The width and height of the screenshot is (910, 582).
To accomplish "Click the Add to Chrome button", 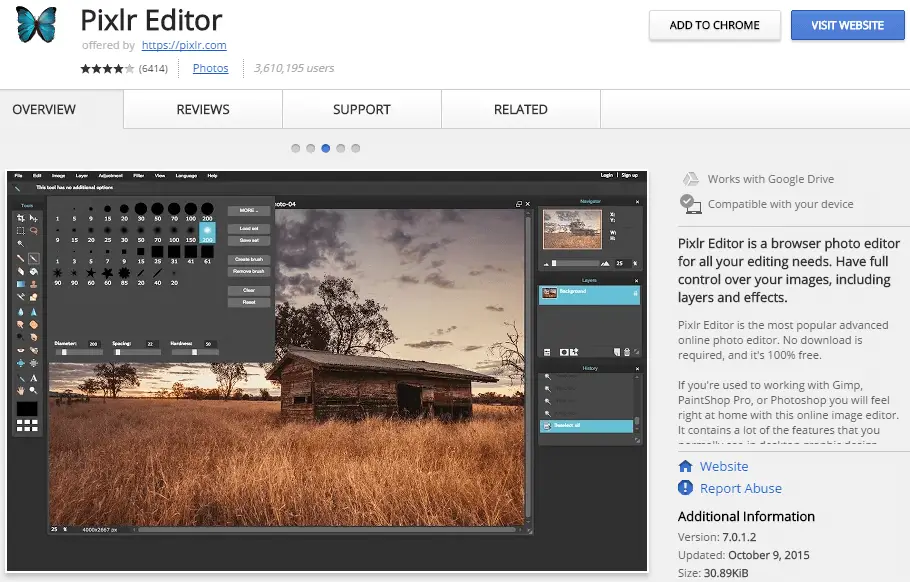I will point(714,25).
